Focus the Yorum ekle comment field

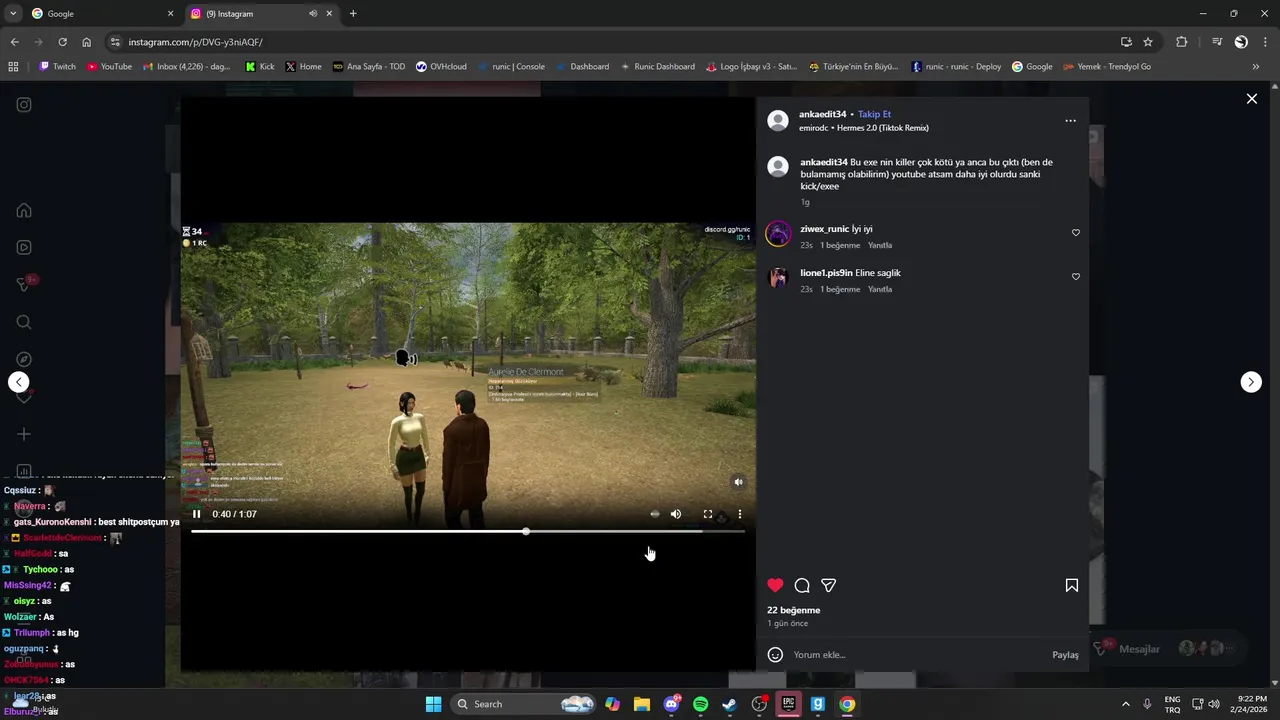918,655
